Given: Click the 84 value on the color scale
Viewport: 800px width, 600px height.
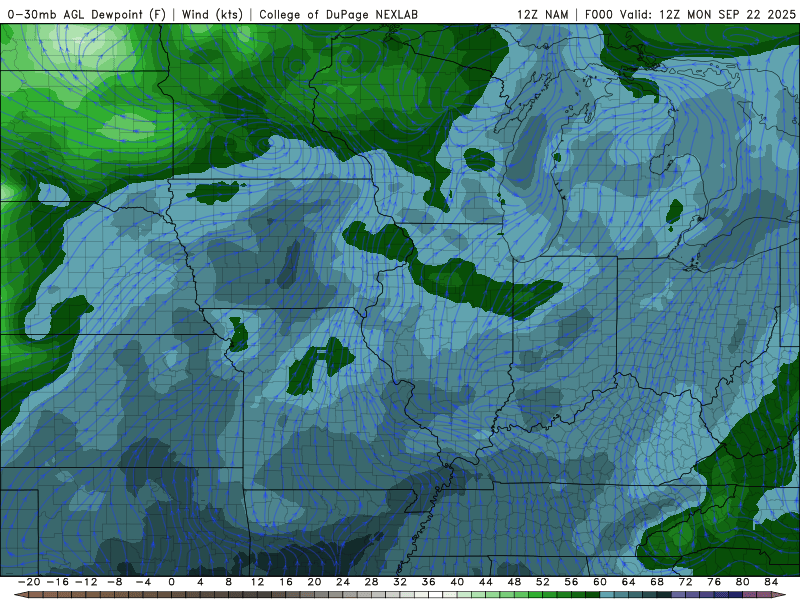Looking at the screenshot, I should click(x=771, y=582).
